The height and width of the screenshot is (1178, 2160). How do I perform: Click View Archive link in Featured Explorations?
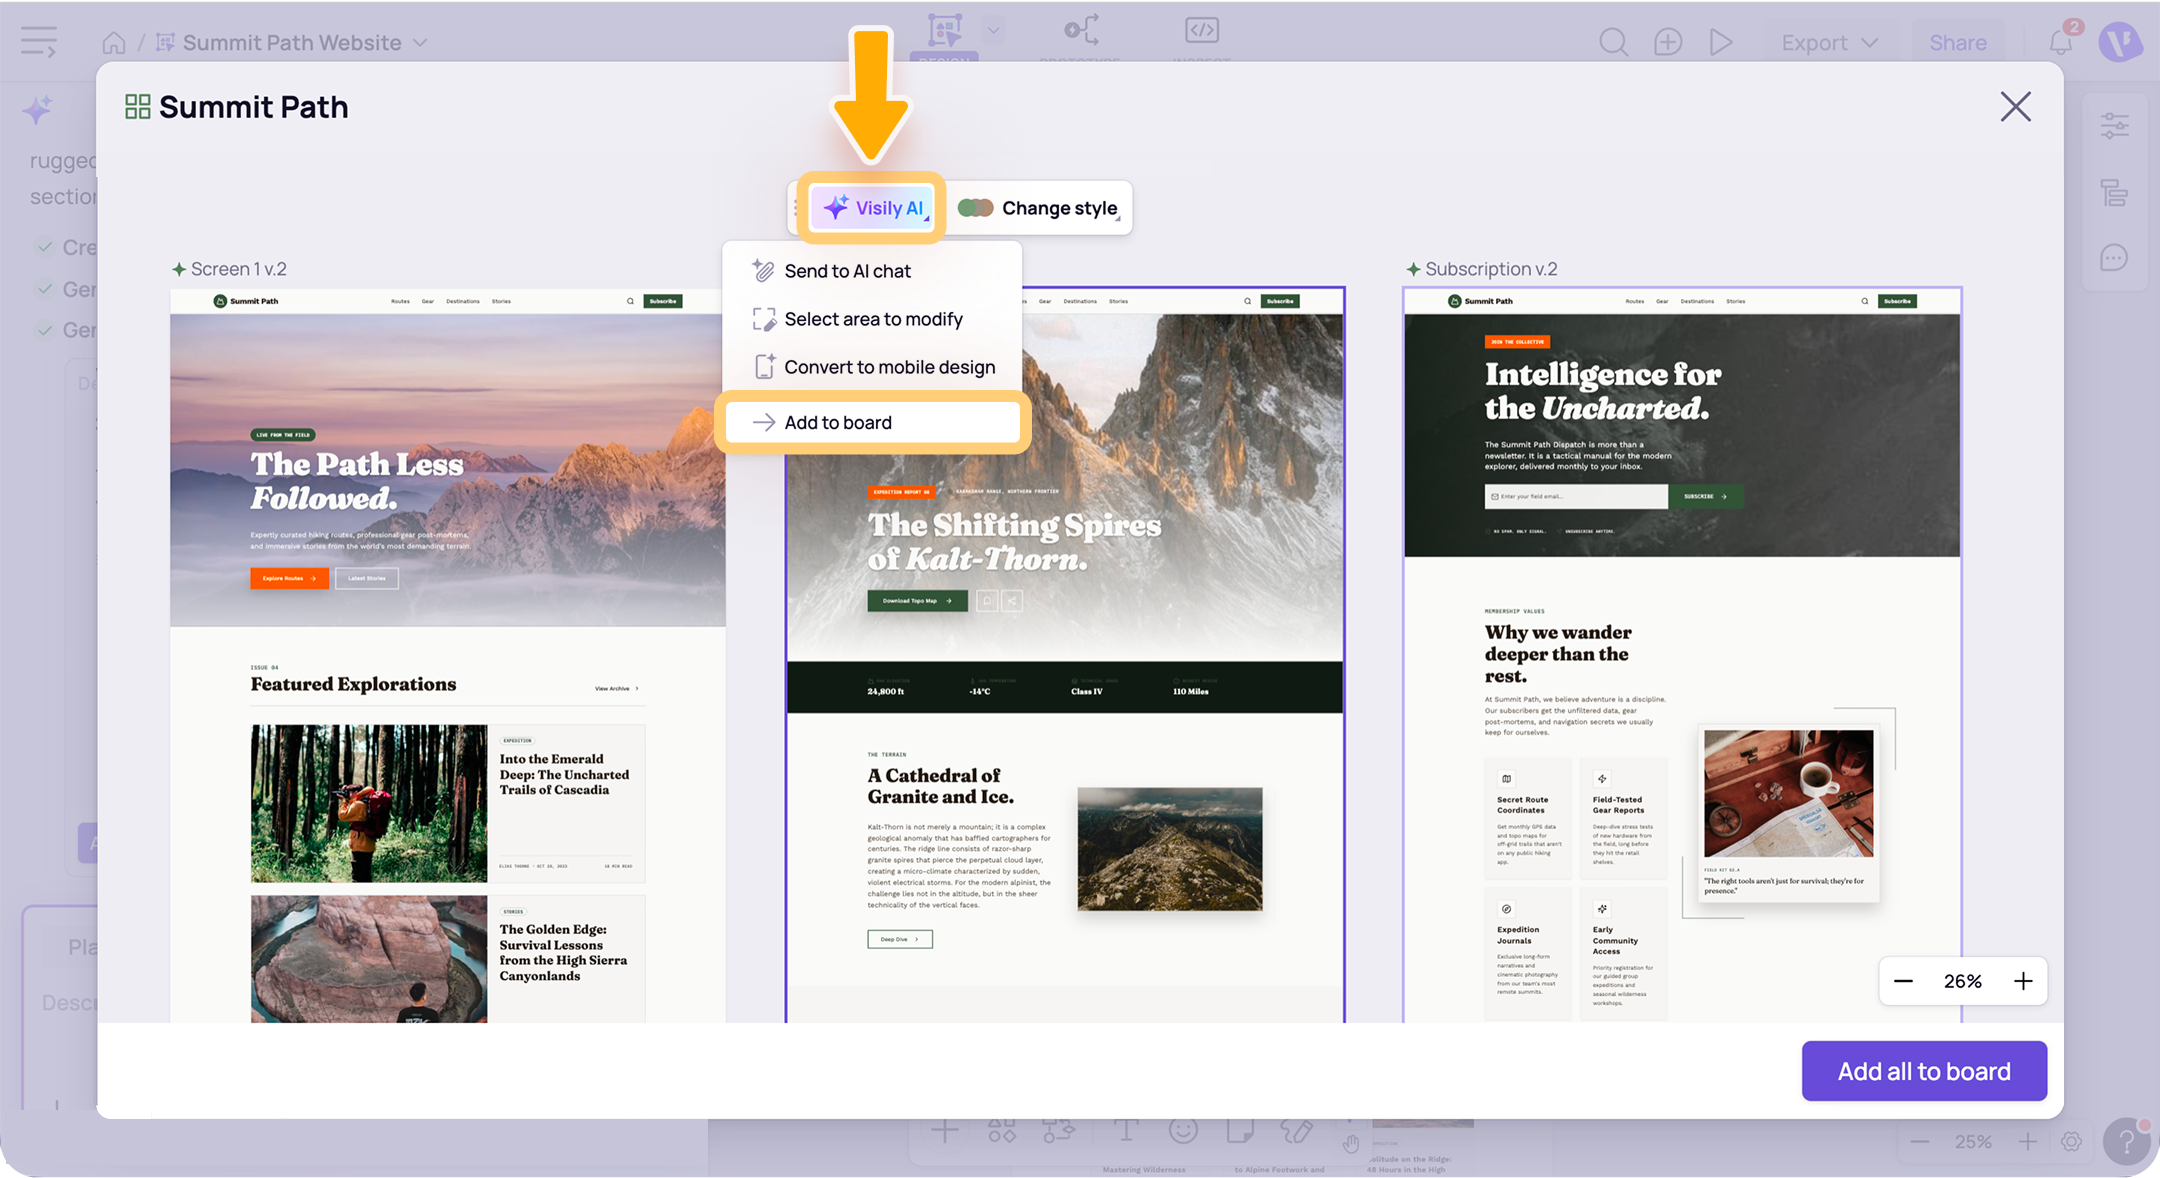point(616,688)
